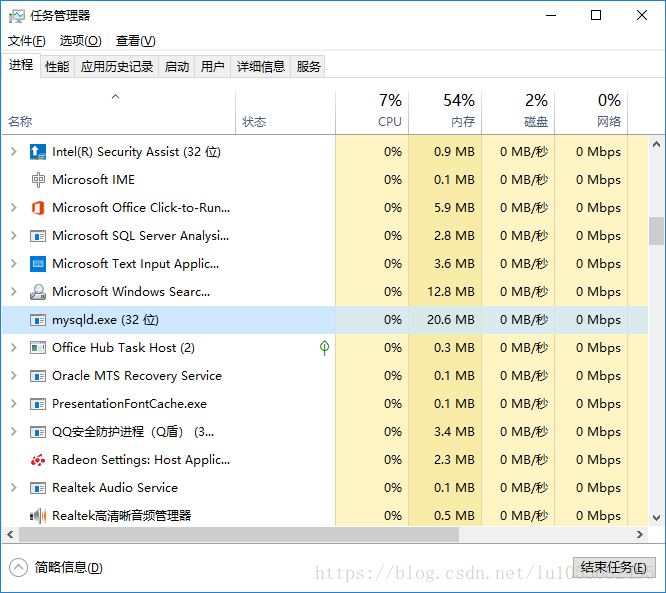Click the Intel Security Assist process icon

[38, 152]
